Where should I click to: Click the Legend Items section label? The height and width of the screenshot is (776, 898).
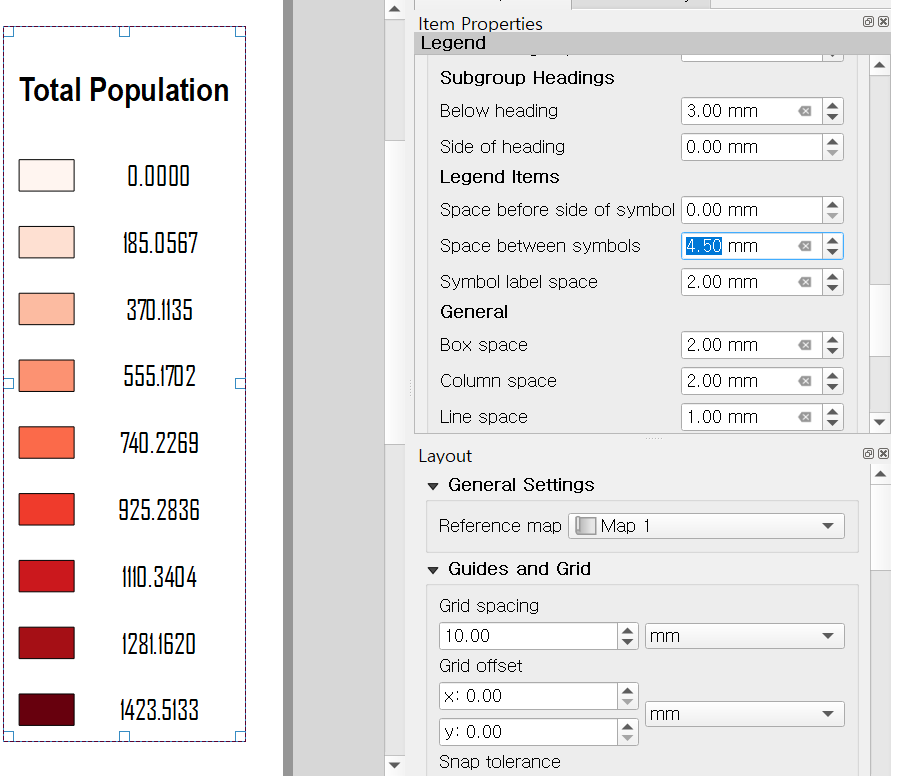pos(499,177)
